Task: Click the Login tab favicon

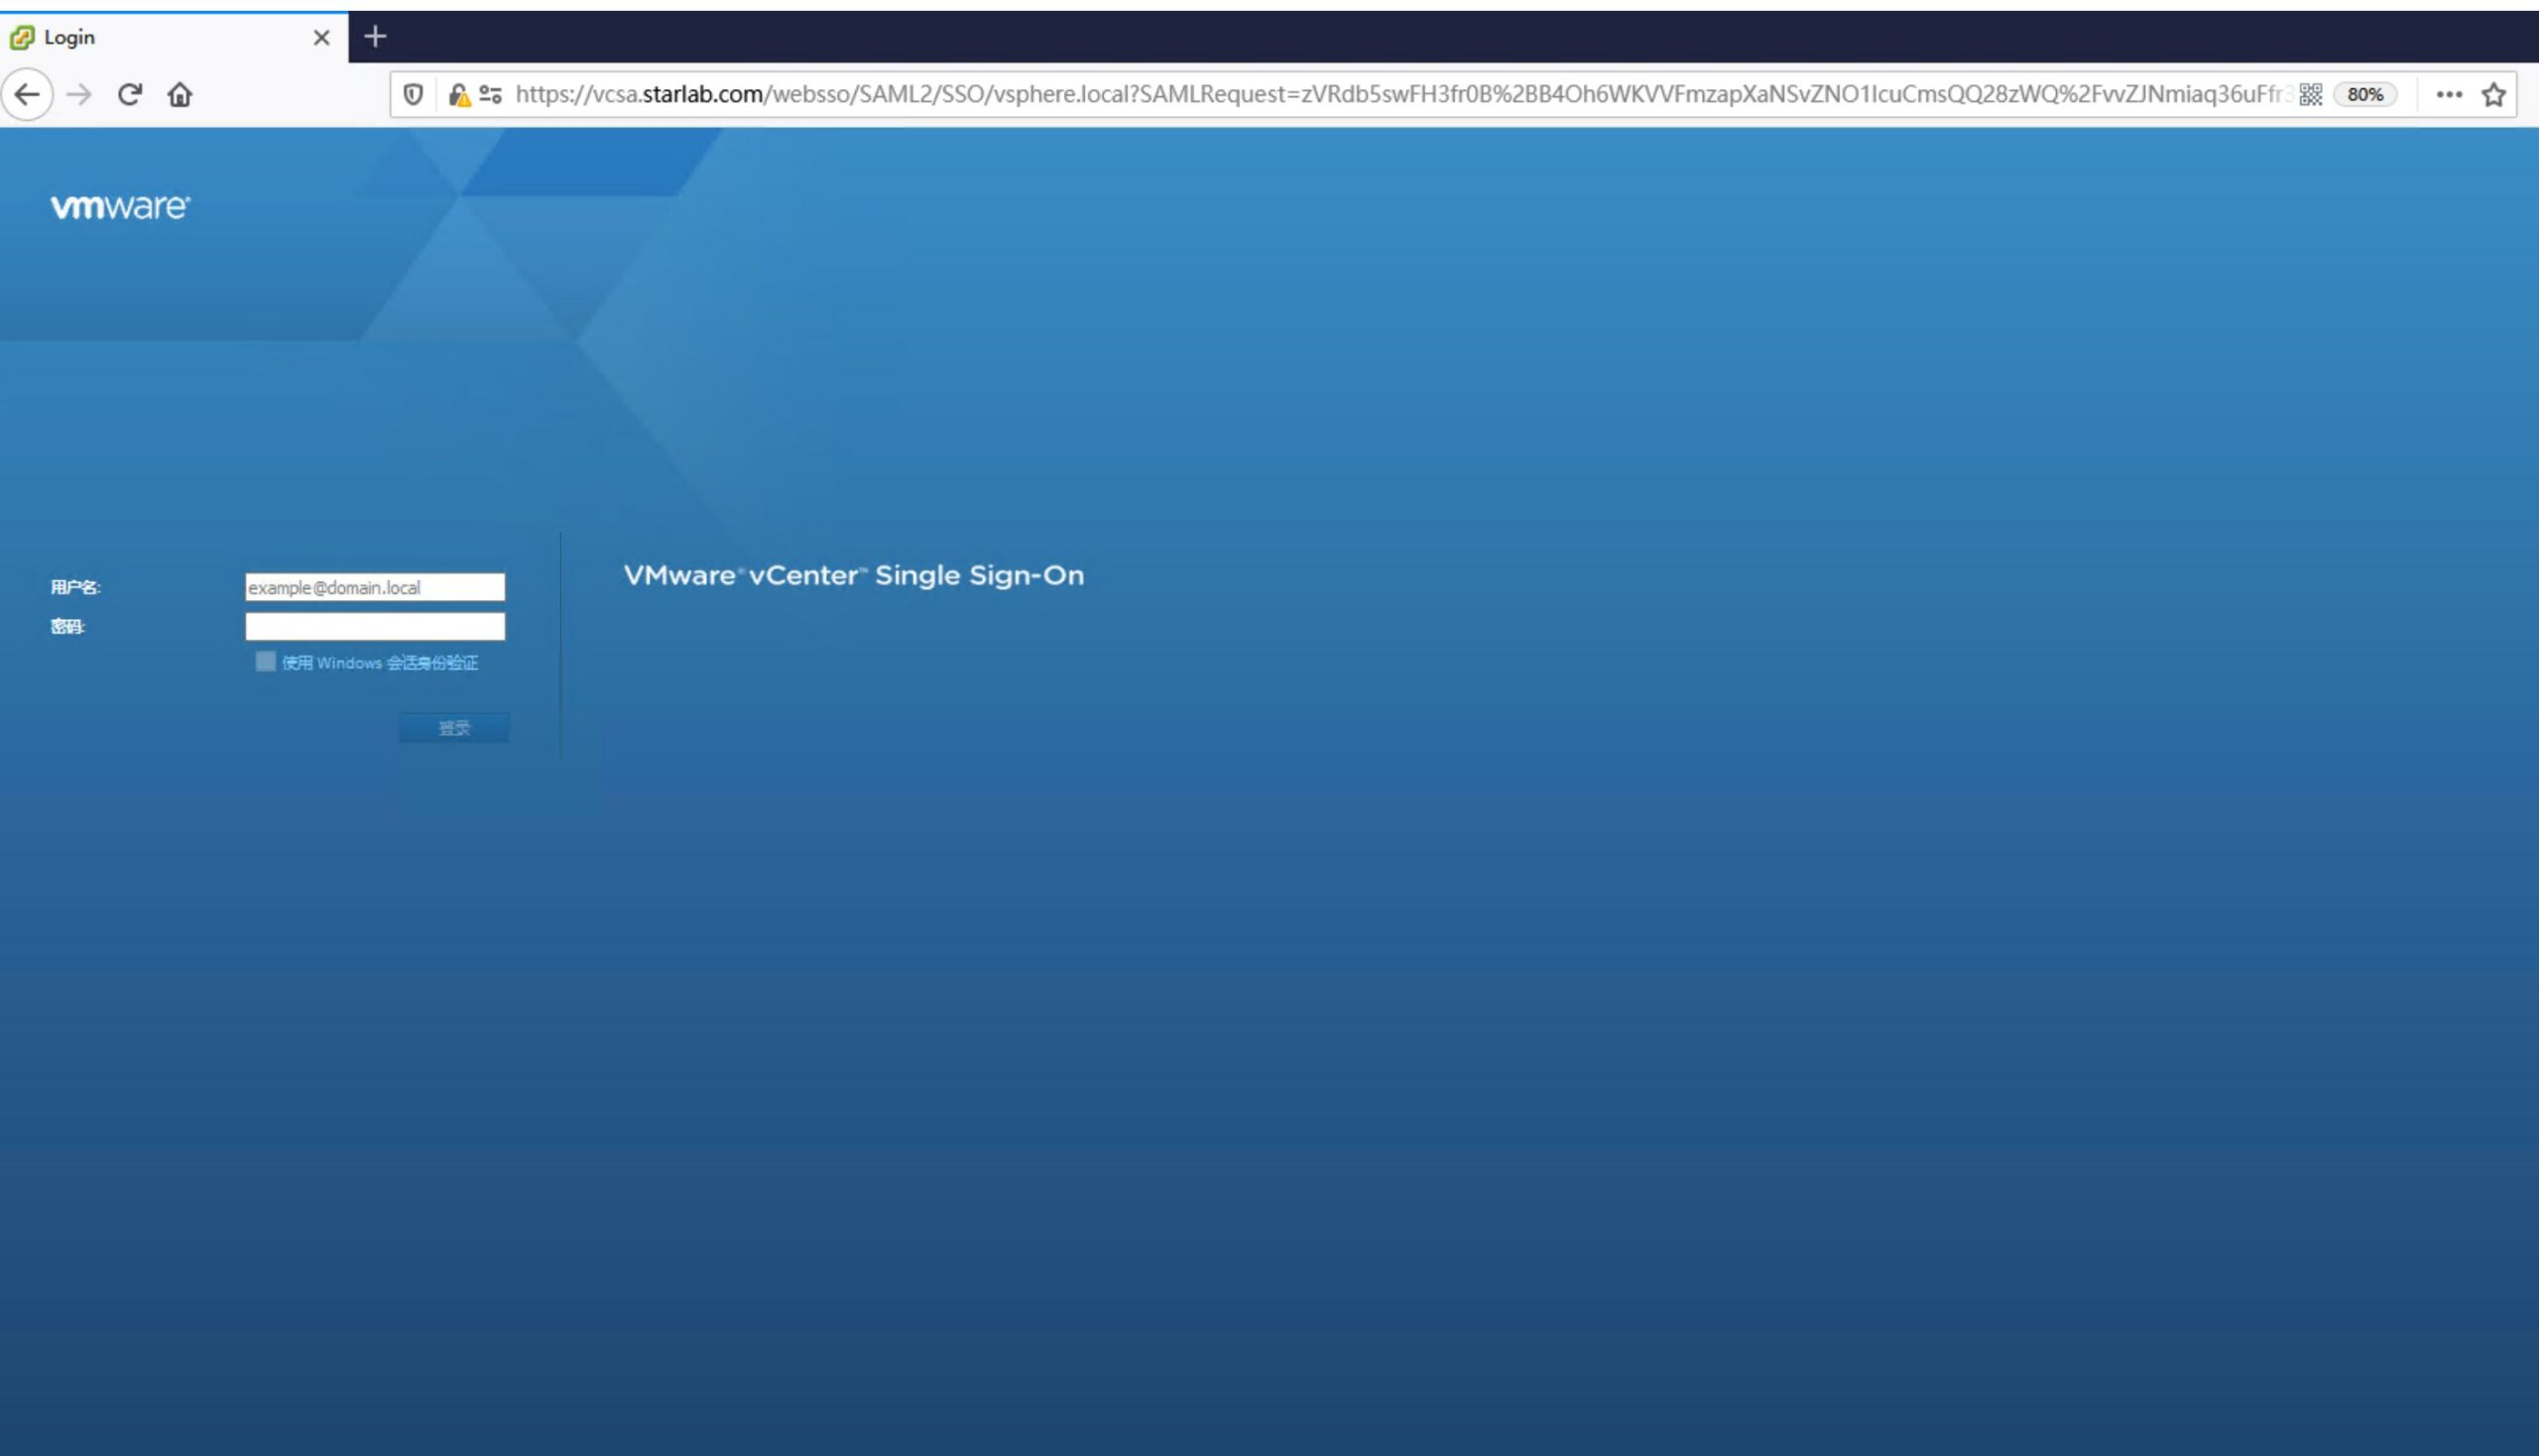Action: click(x=22, y=37)
